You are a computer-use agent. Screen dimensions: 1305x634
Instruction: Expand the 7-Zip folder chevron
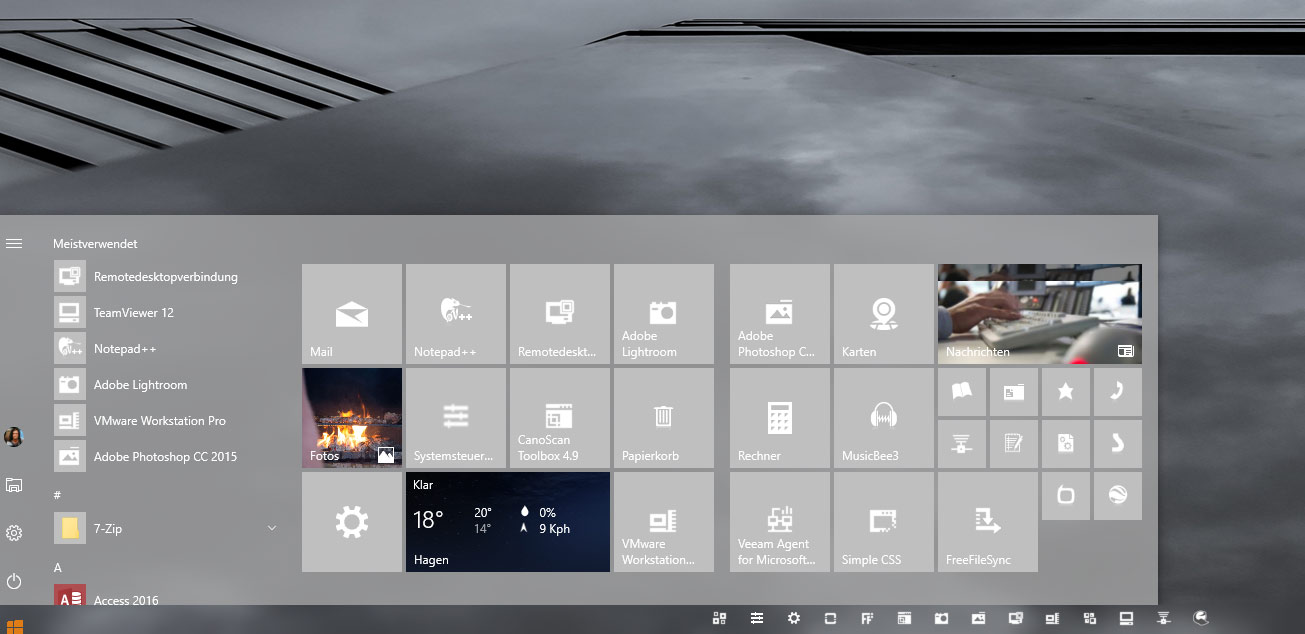coord(272,528)
